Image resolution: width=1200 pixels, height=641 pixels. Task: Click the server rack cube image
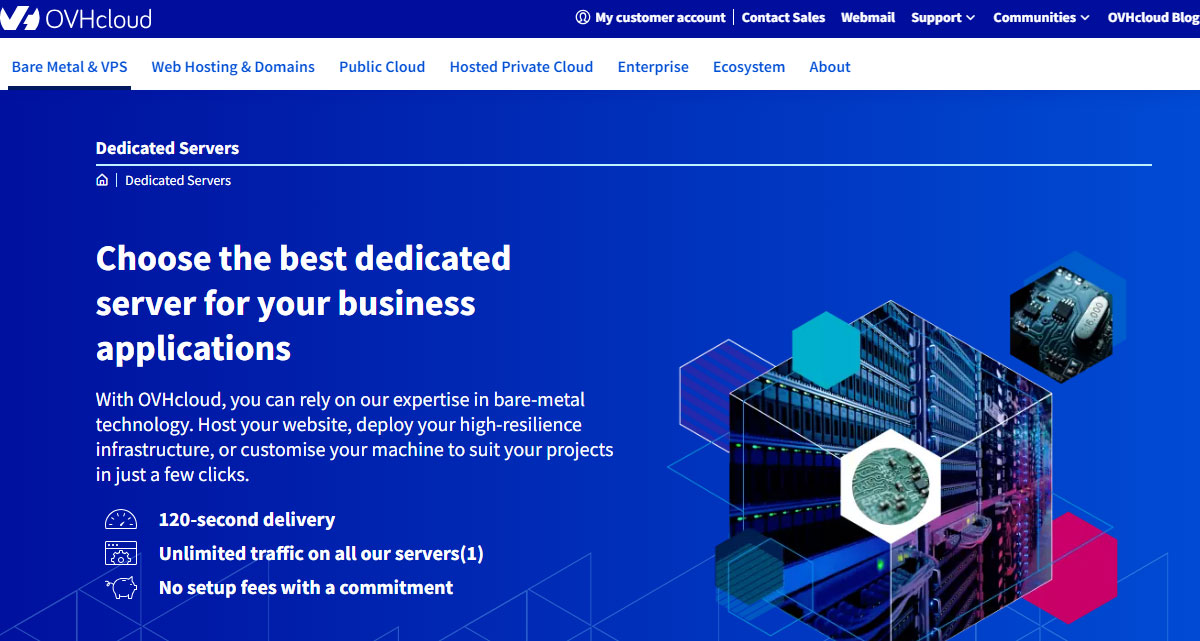[890, 470]
